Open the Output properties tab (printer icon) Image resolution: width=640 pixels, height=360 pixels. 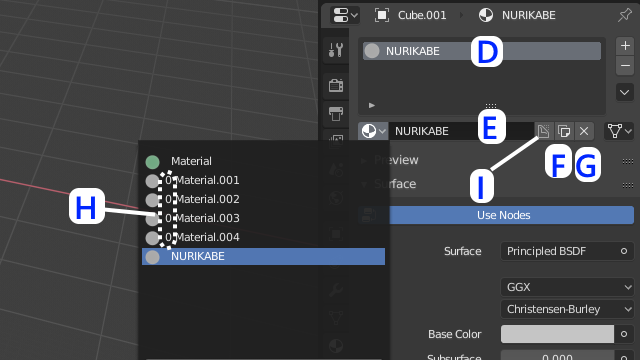pyautogui.click(x=336, y=113)
